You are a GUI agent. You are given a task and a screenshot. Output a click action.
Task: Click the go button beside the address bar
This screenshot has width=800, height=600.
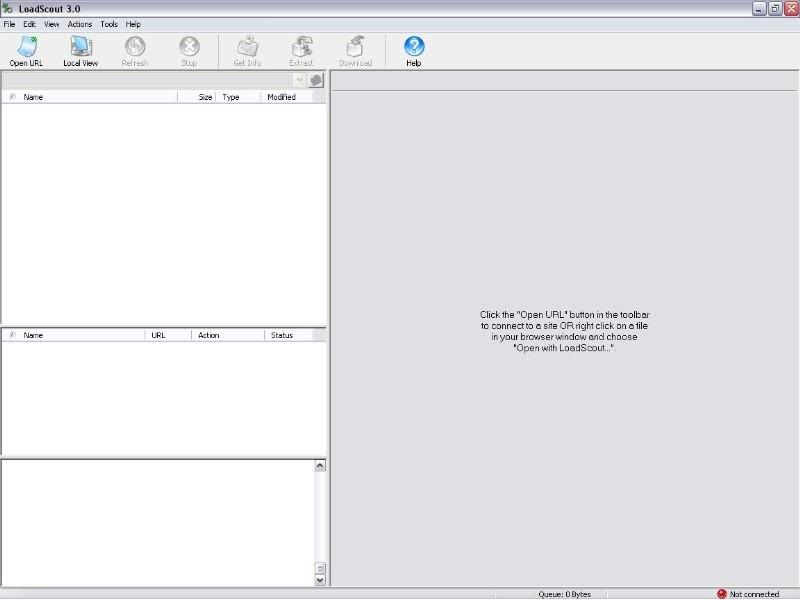316,80
